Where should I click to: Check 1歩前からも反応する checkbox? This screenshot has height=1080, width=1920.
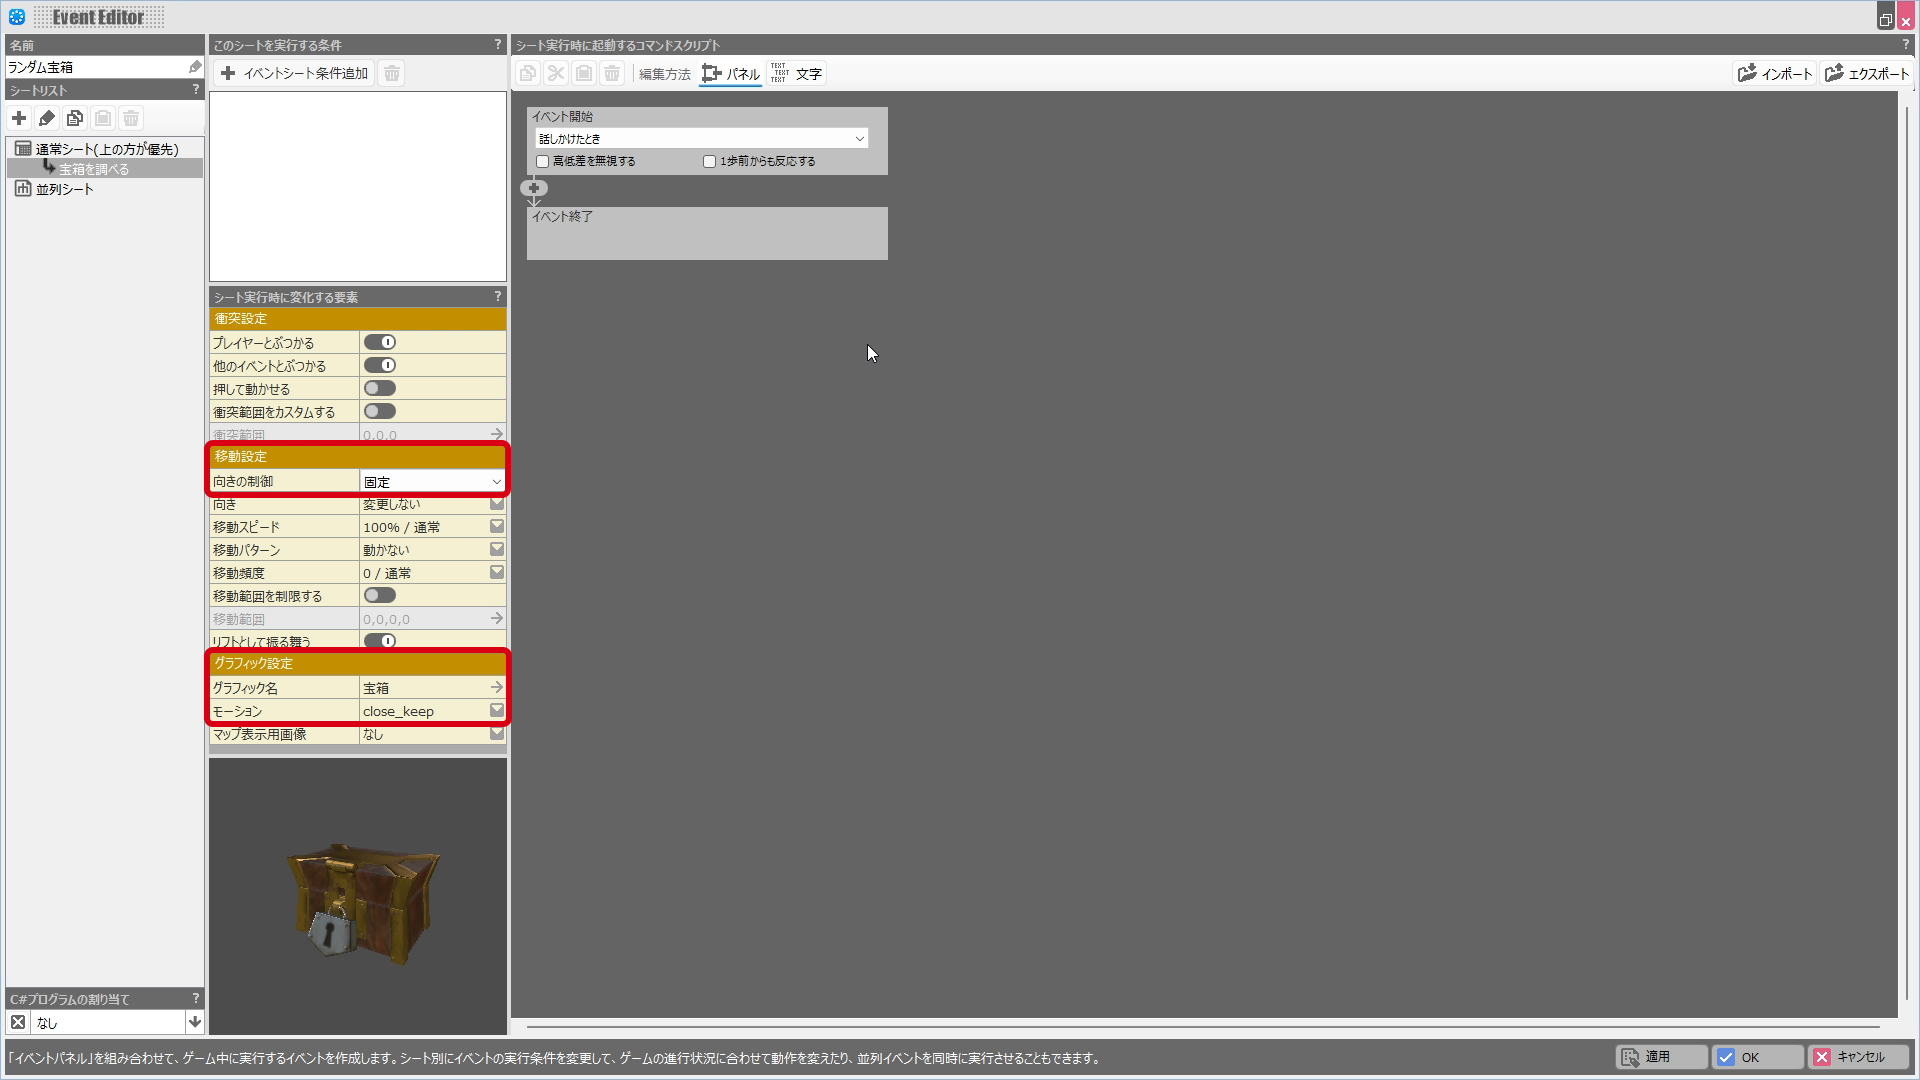click(710, 161)
